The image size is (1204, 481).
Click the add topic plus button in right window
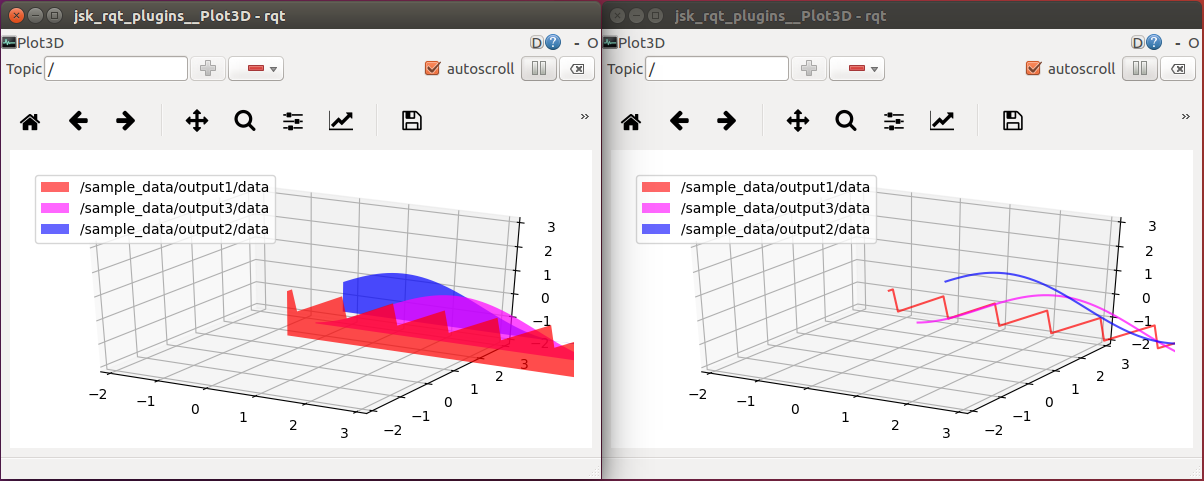(x=809, y=69)
